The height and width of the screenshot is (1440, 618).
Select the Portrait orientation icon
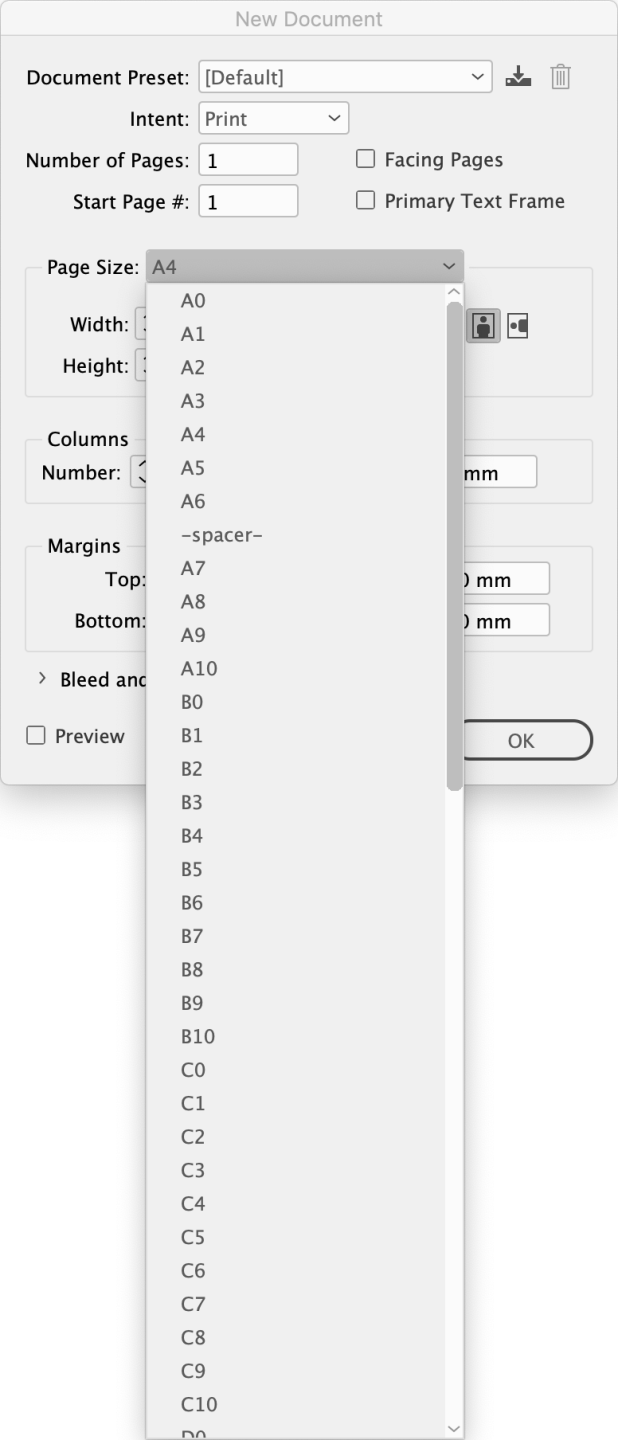[x=484, y=326]
